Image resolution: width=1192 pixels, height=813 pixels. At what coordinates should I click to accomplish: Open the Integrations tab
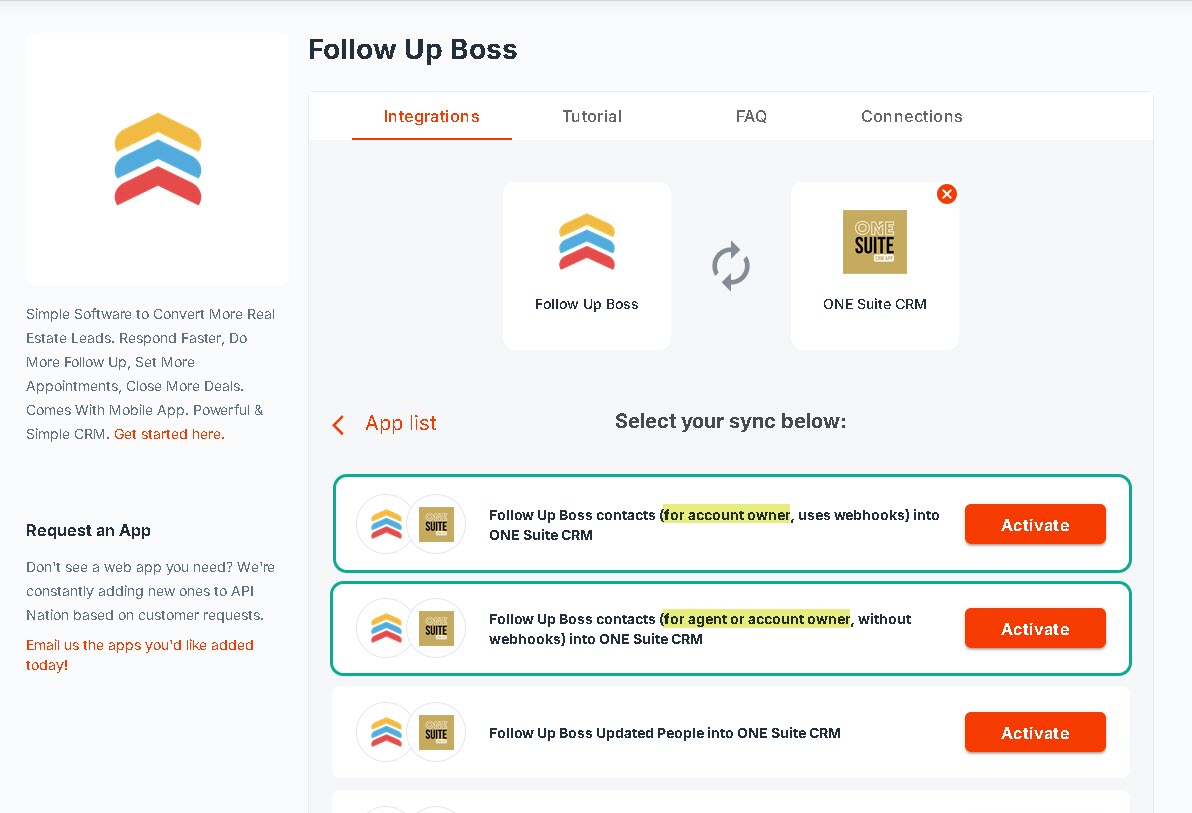(x=432, y=116)
